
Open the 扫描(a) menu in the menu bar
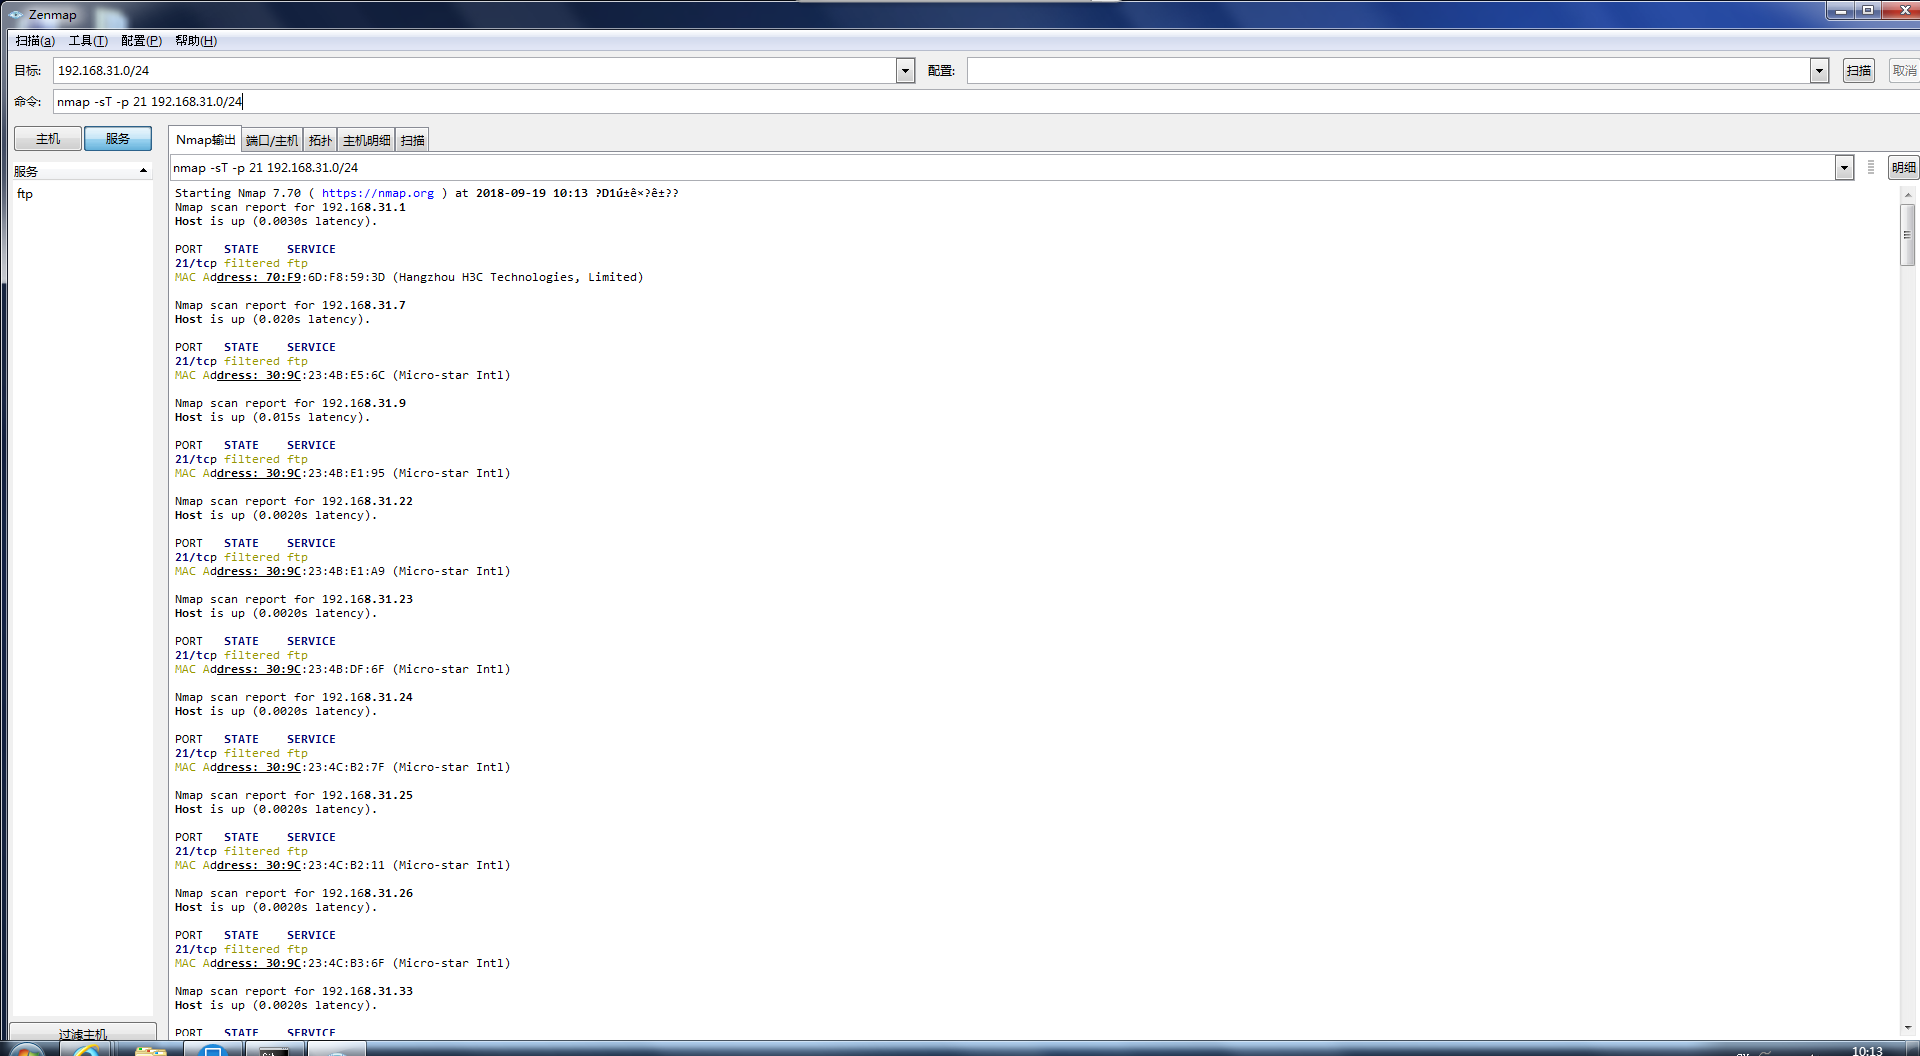35,41
